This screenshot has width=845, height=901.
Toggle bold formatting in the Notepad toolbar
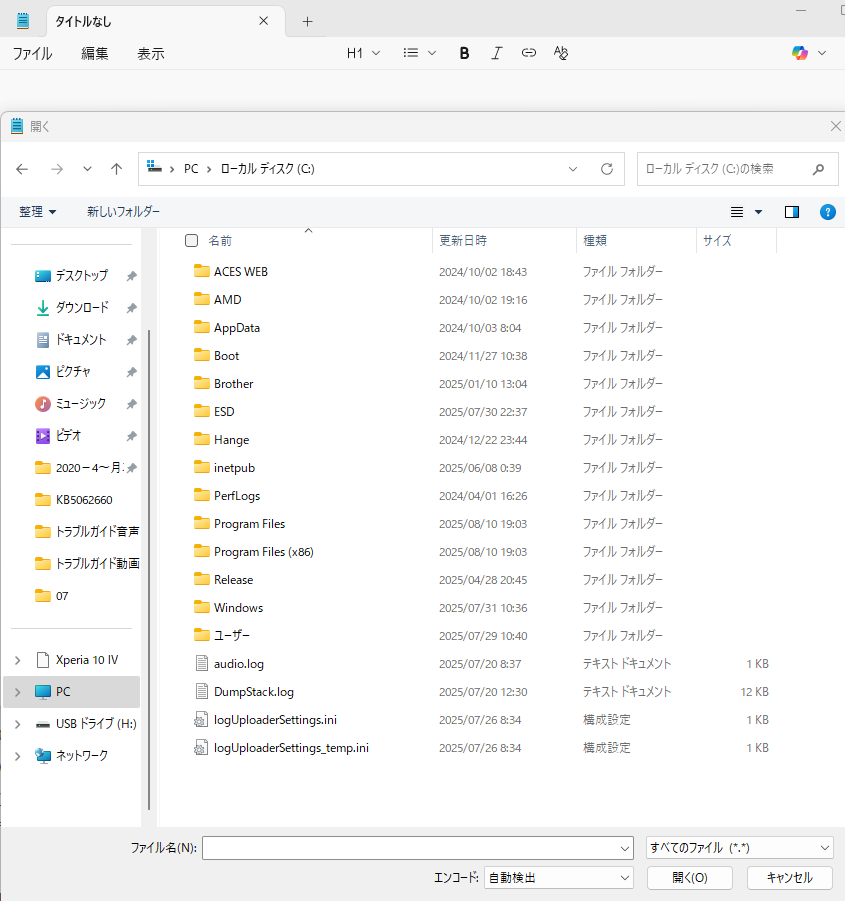point(464,53)
